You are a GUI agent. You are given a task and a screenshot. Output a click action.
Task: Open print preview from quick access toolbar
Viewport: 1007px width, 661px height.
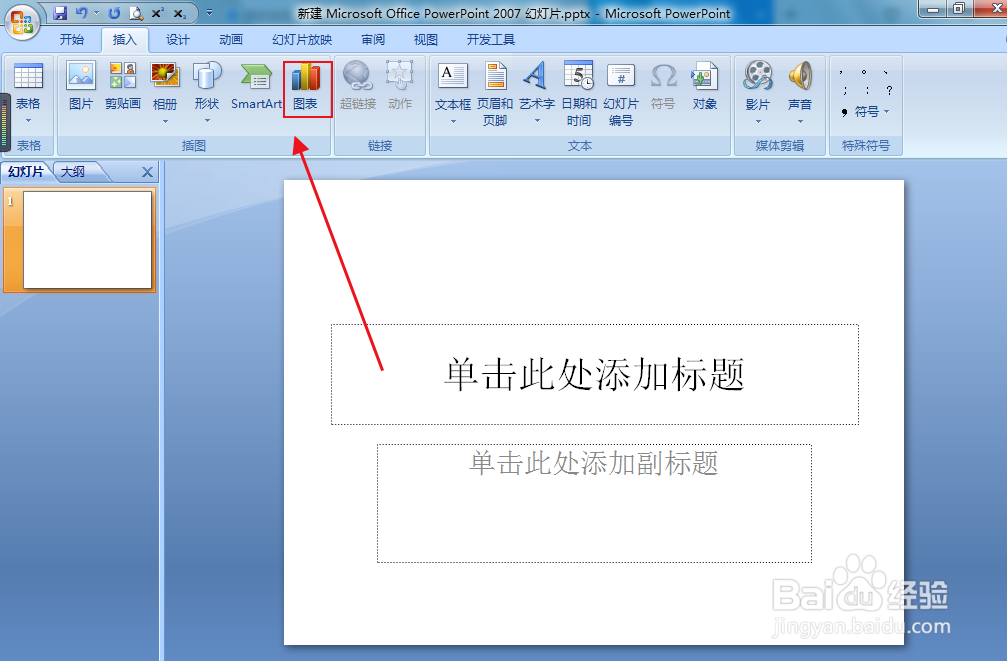[x=136, y=13]
